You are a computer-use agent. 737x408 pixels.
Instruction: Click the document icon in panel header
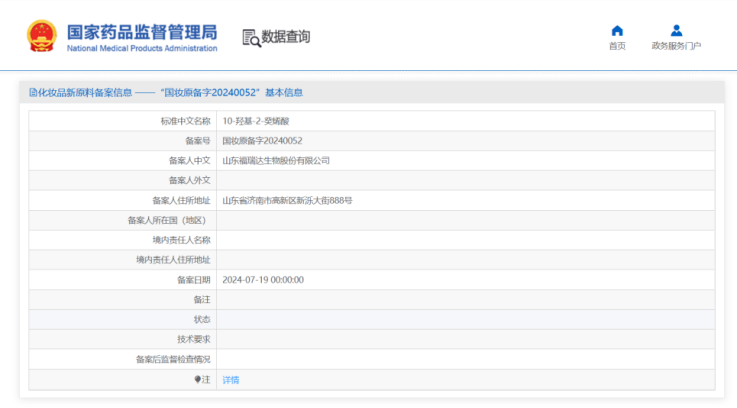pos(32,93)
